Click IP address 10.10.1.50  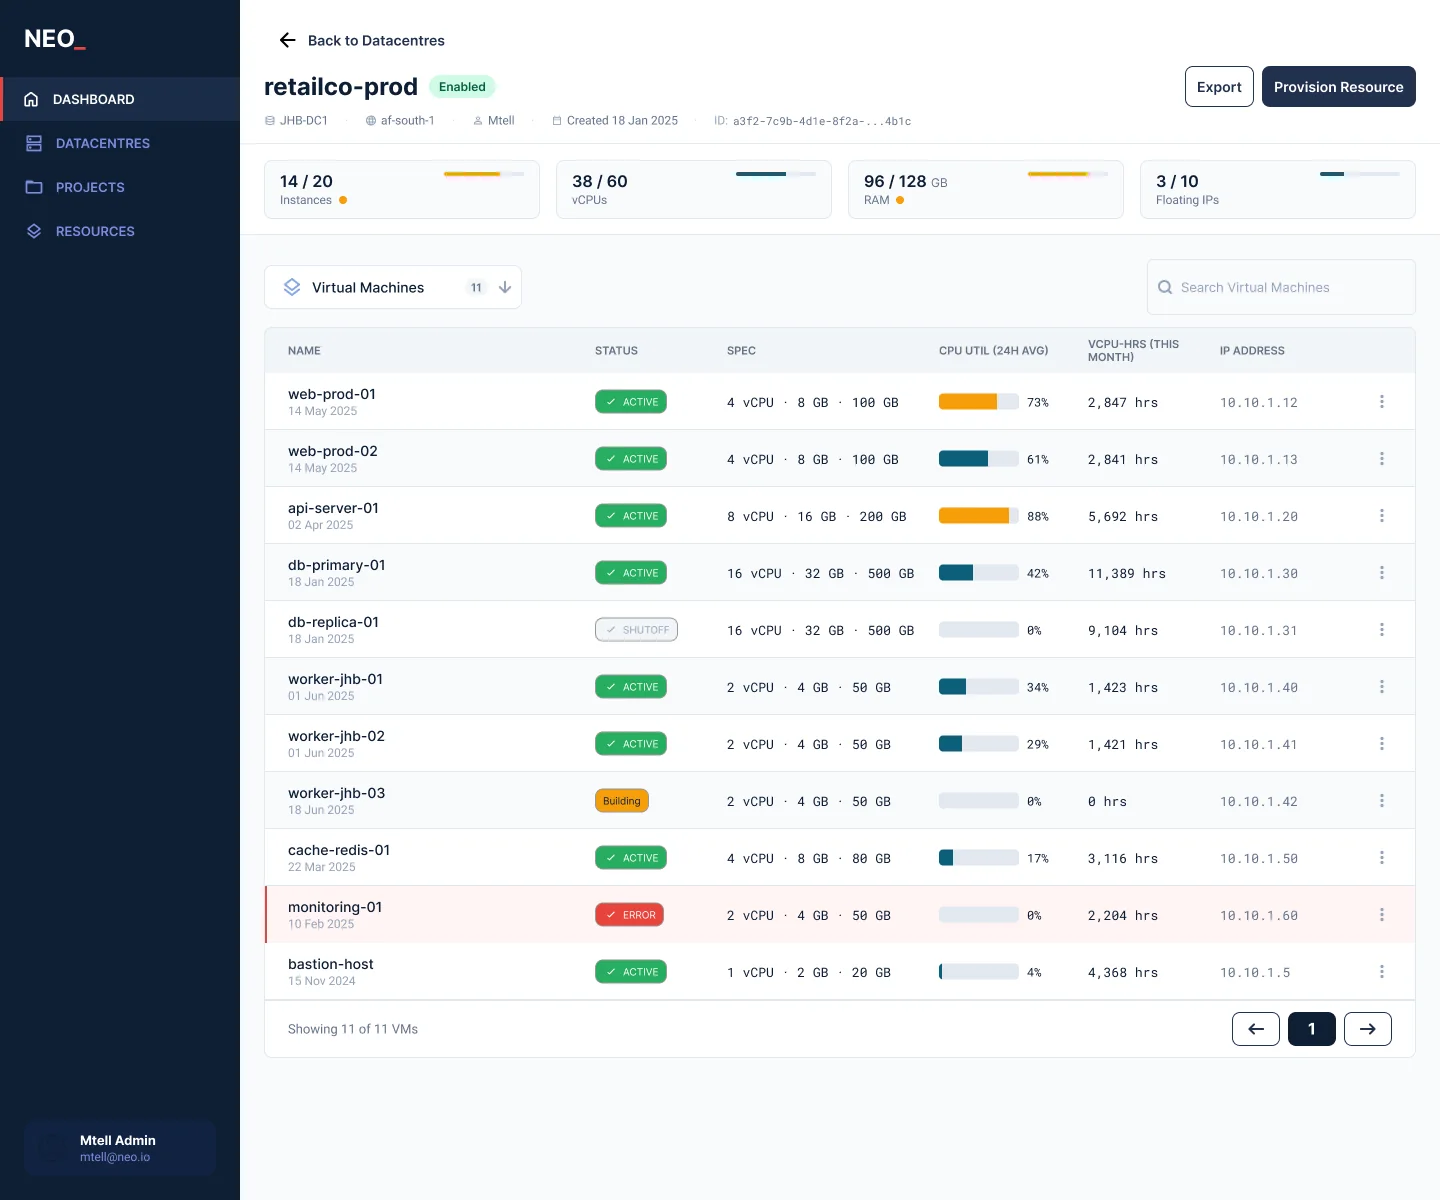pos(1259,859)
